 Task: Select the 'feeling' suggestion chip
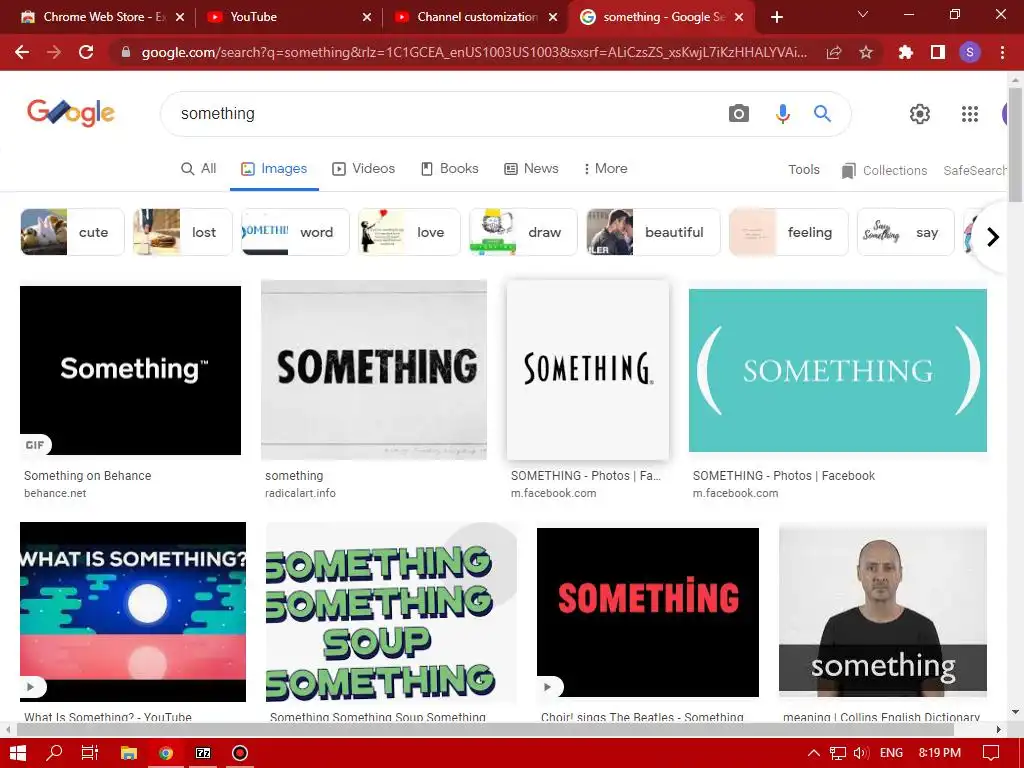click(x=788, y=232)
